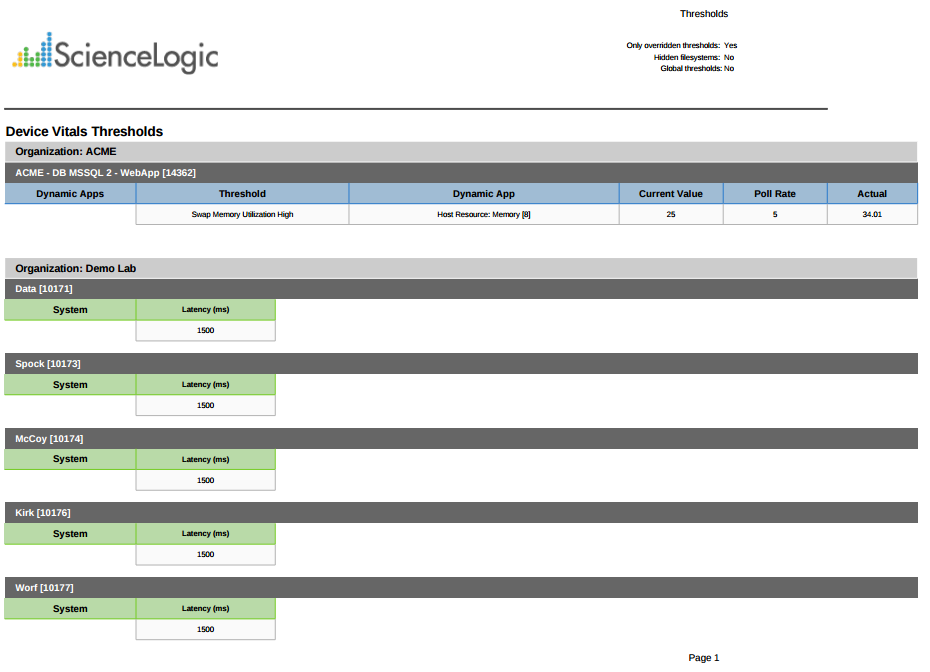The image size is (930, 672).
Task: Select the McCoy [10174] device header
Action: (49, 439)
